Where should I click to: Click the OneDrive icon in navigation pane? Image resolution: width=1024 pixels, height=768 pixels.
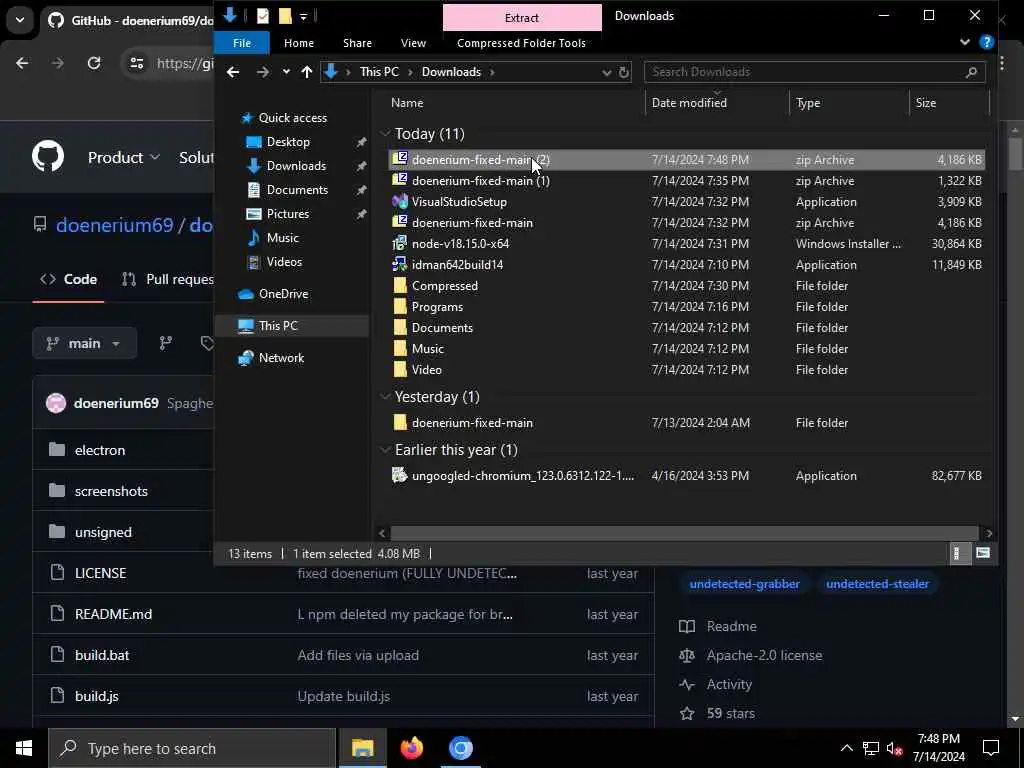(x=246, y=294)
